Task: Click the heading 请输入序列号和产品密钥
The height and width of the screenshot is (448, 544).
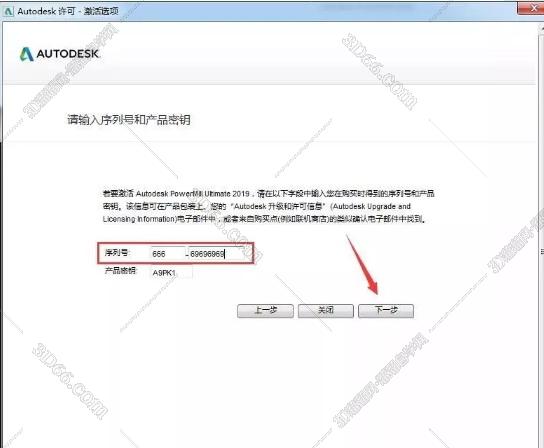Action: pyautogui.click(x=129, y=120)
